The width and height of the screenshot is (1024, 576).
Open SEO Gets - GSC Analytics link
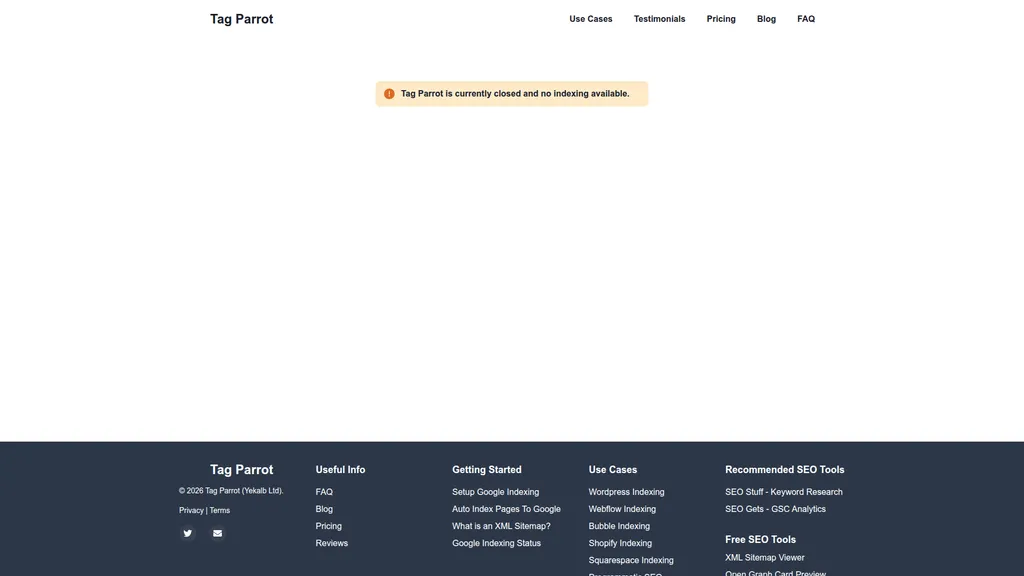pos(775,509)
